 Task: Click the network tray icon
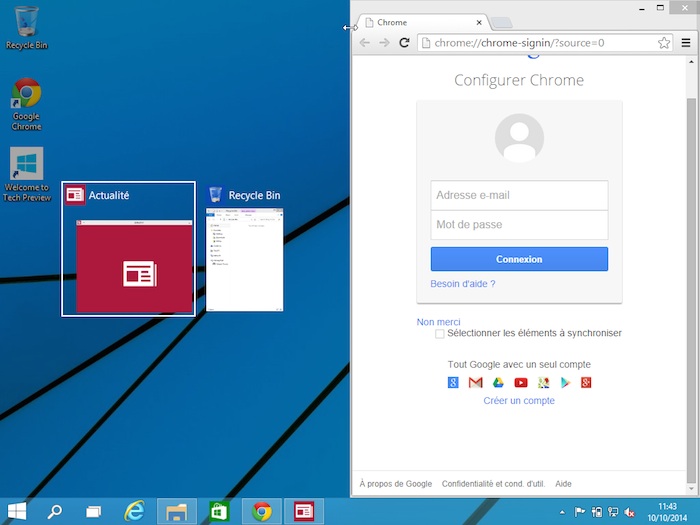coord(613,512)
